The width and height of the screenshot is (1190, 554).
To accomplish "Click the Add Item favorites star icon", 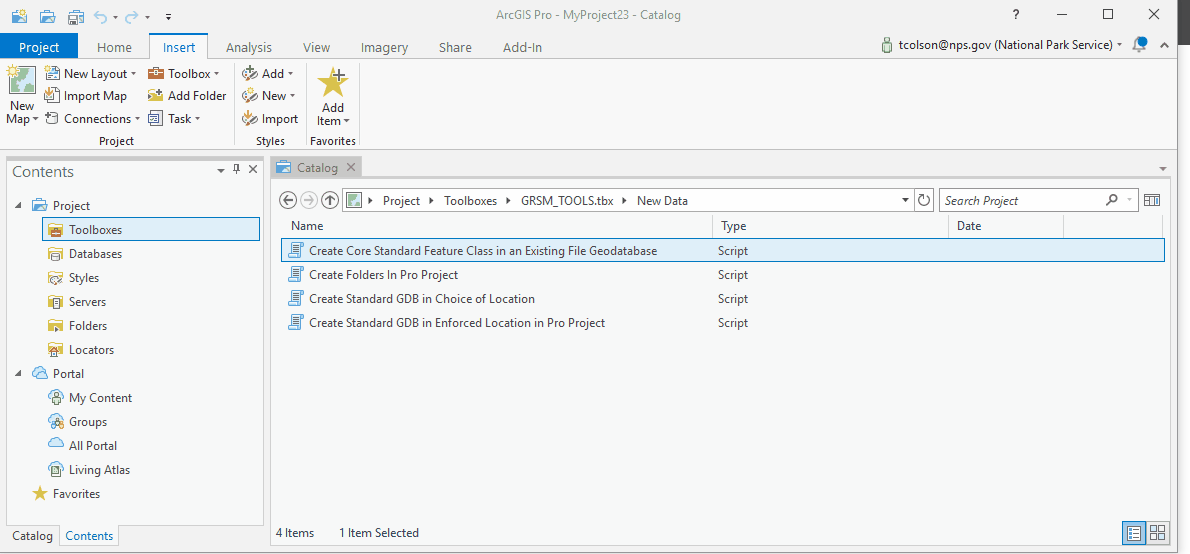I will coord(332,82).
